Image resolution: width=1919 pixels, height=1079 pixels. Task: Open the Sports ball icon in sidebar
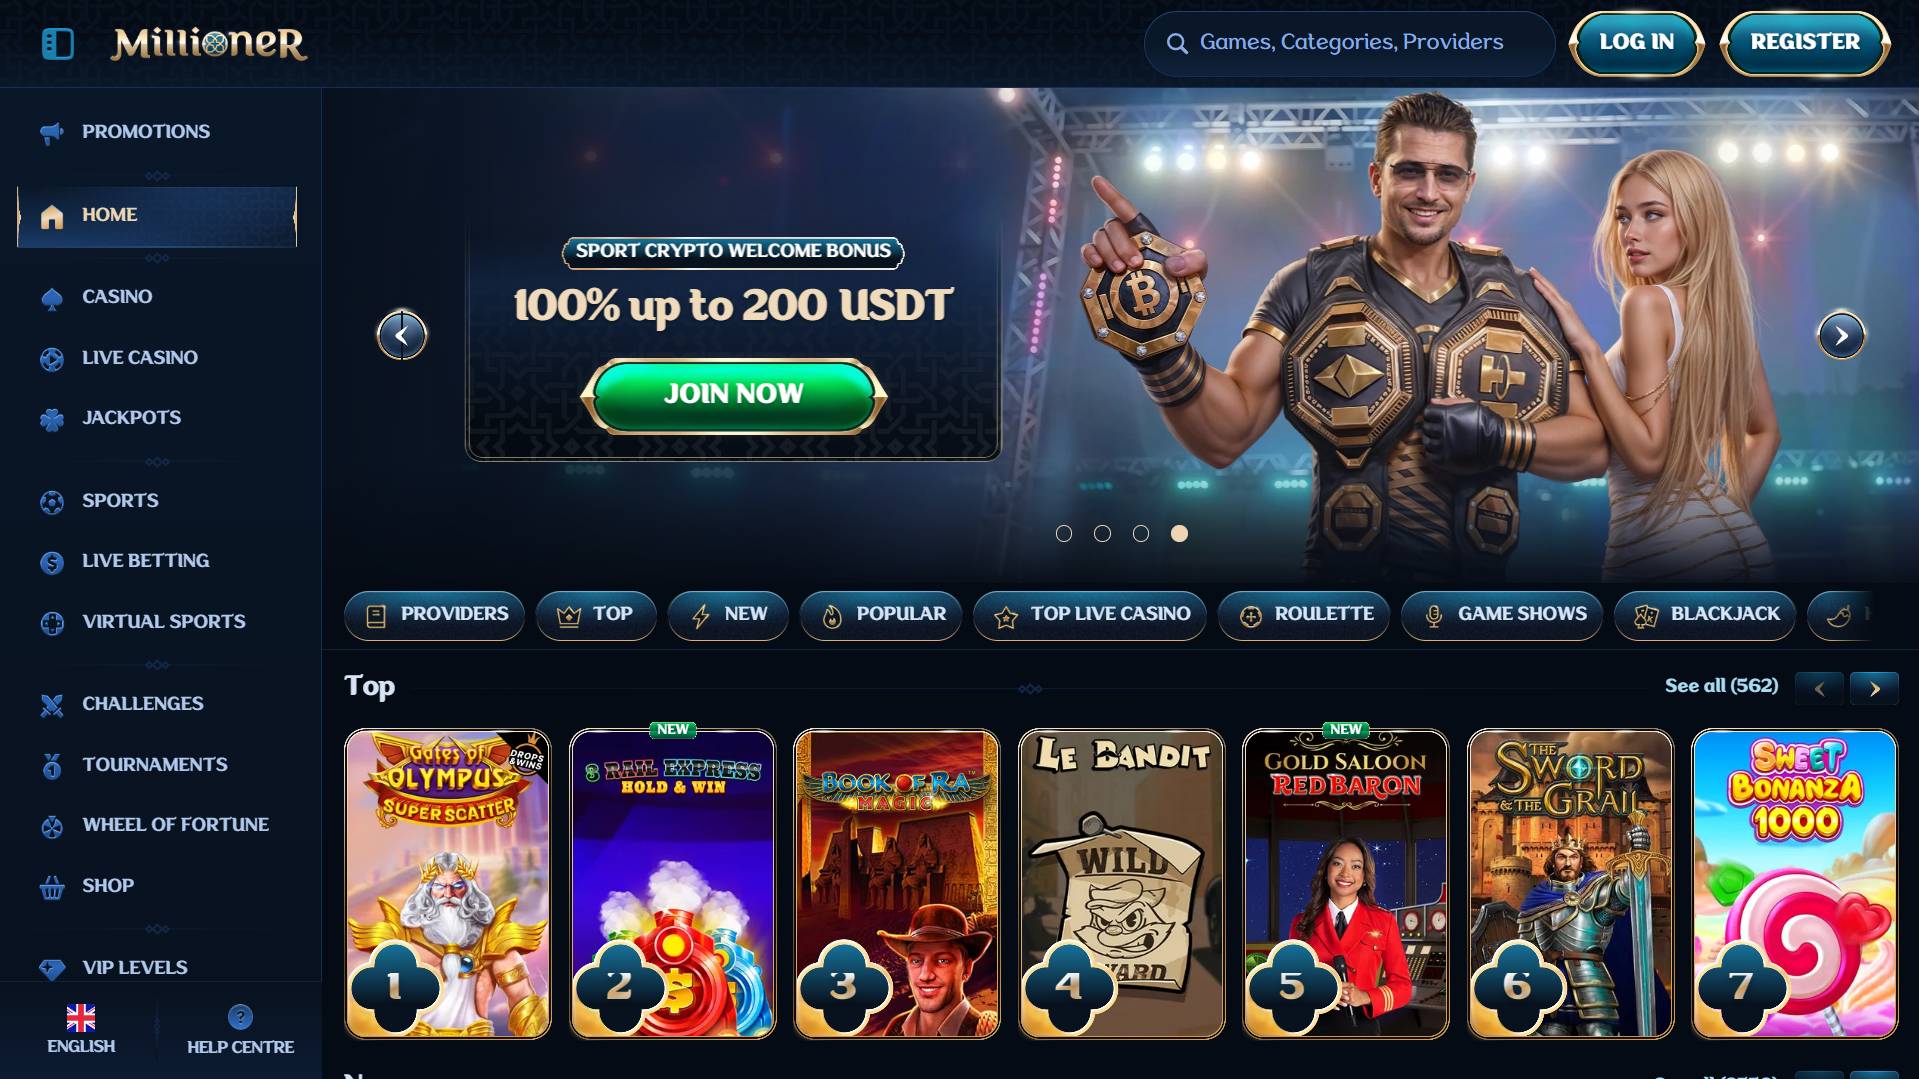pos(52,502)
